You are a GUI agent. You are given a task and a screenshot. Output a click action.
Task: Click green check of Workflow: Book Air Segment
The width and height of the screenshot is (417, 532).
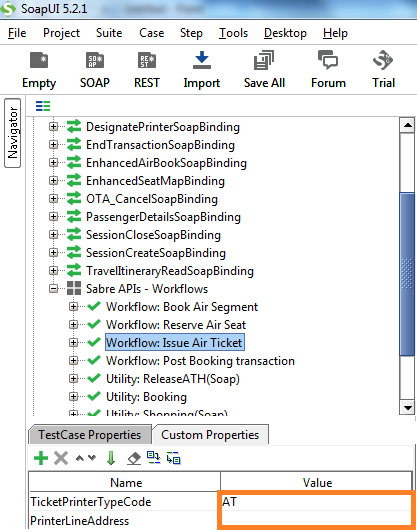pyautogui.click(x=94, y=306)
